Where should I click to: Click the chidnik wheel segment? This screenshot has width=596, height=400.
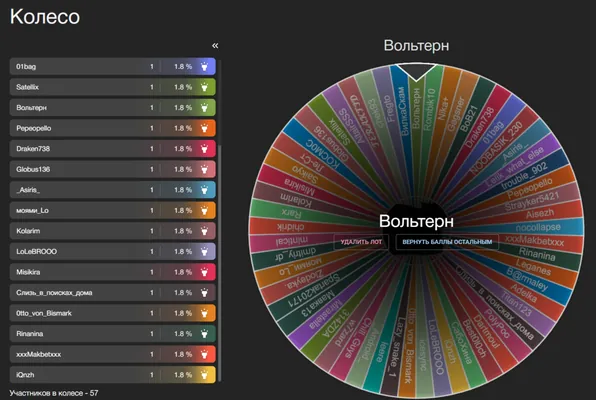click(x=290, y=227)
